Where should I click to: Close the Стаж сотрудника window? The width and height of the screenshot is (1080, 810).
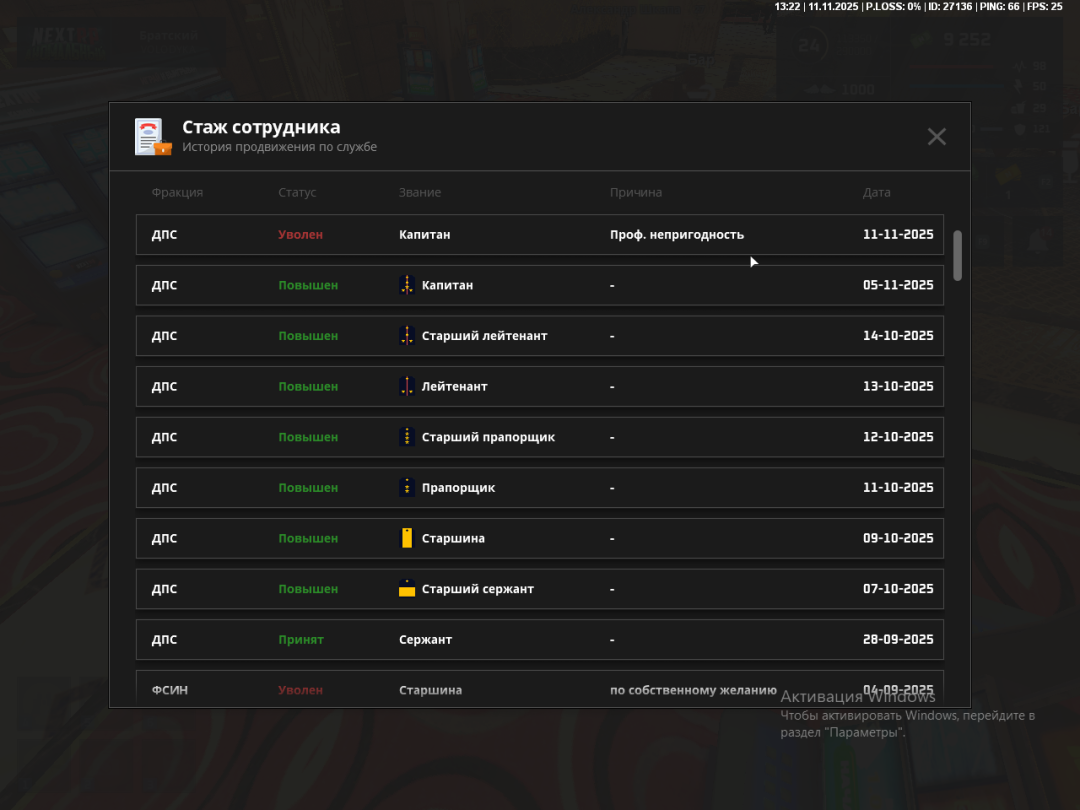[936, 137]
